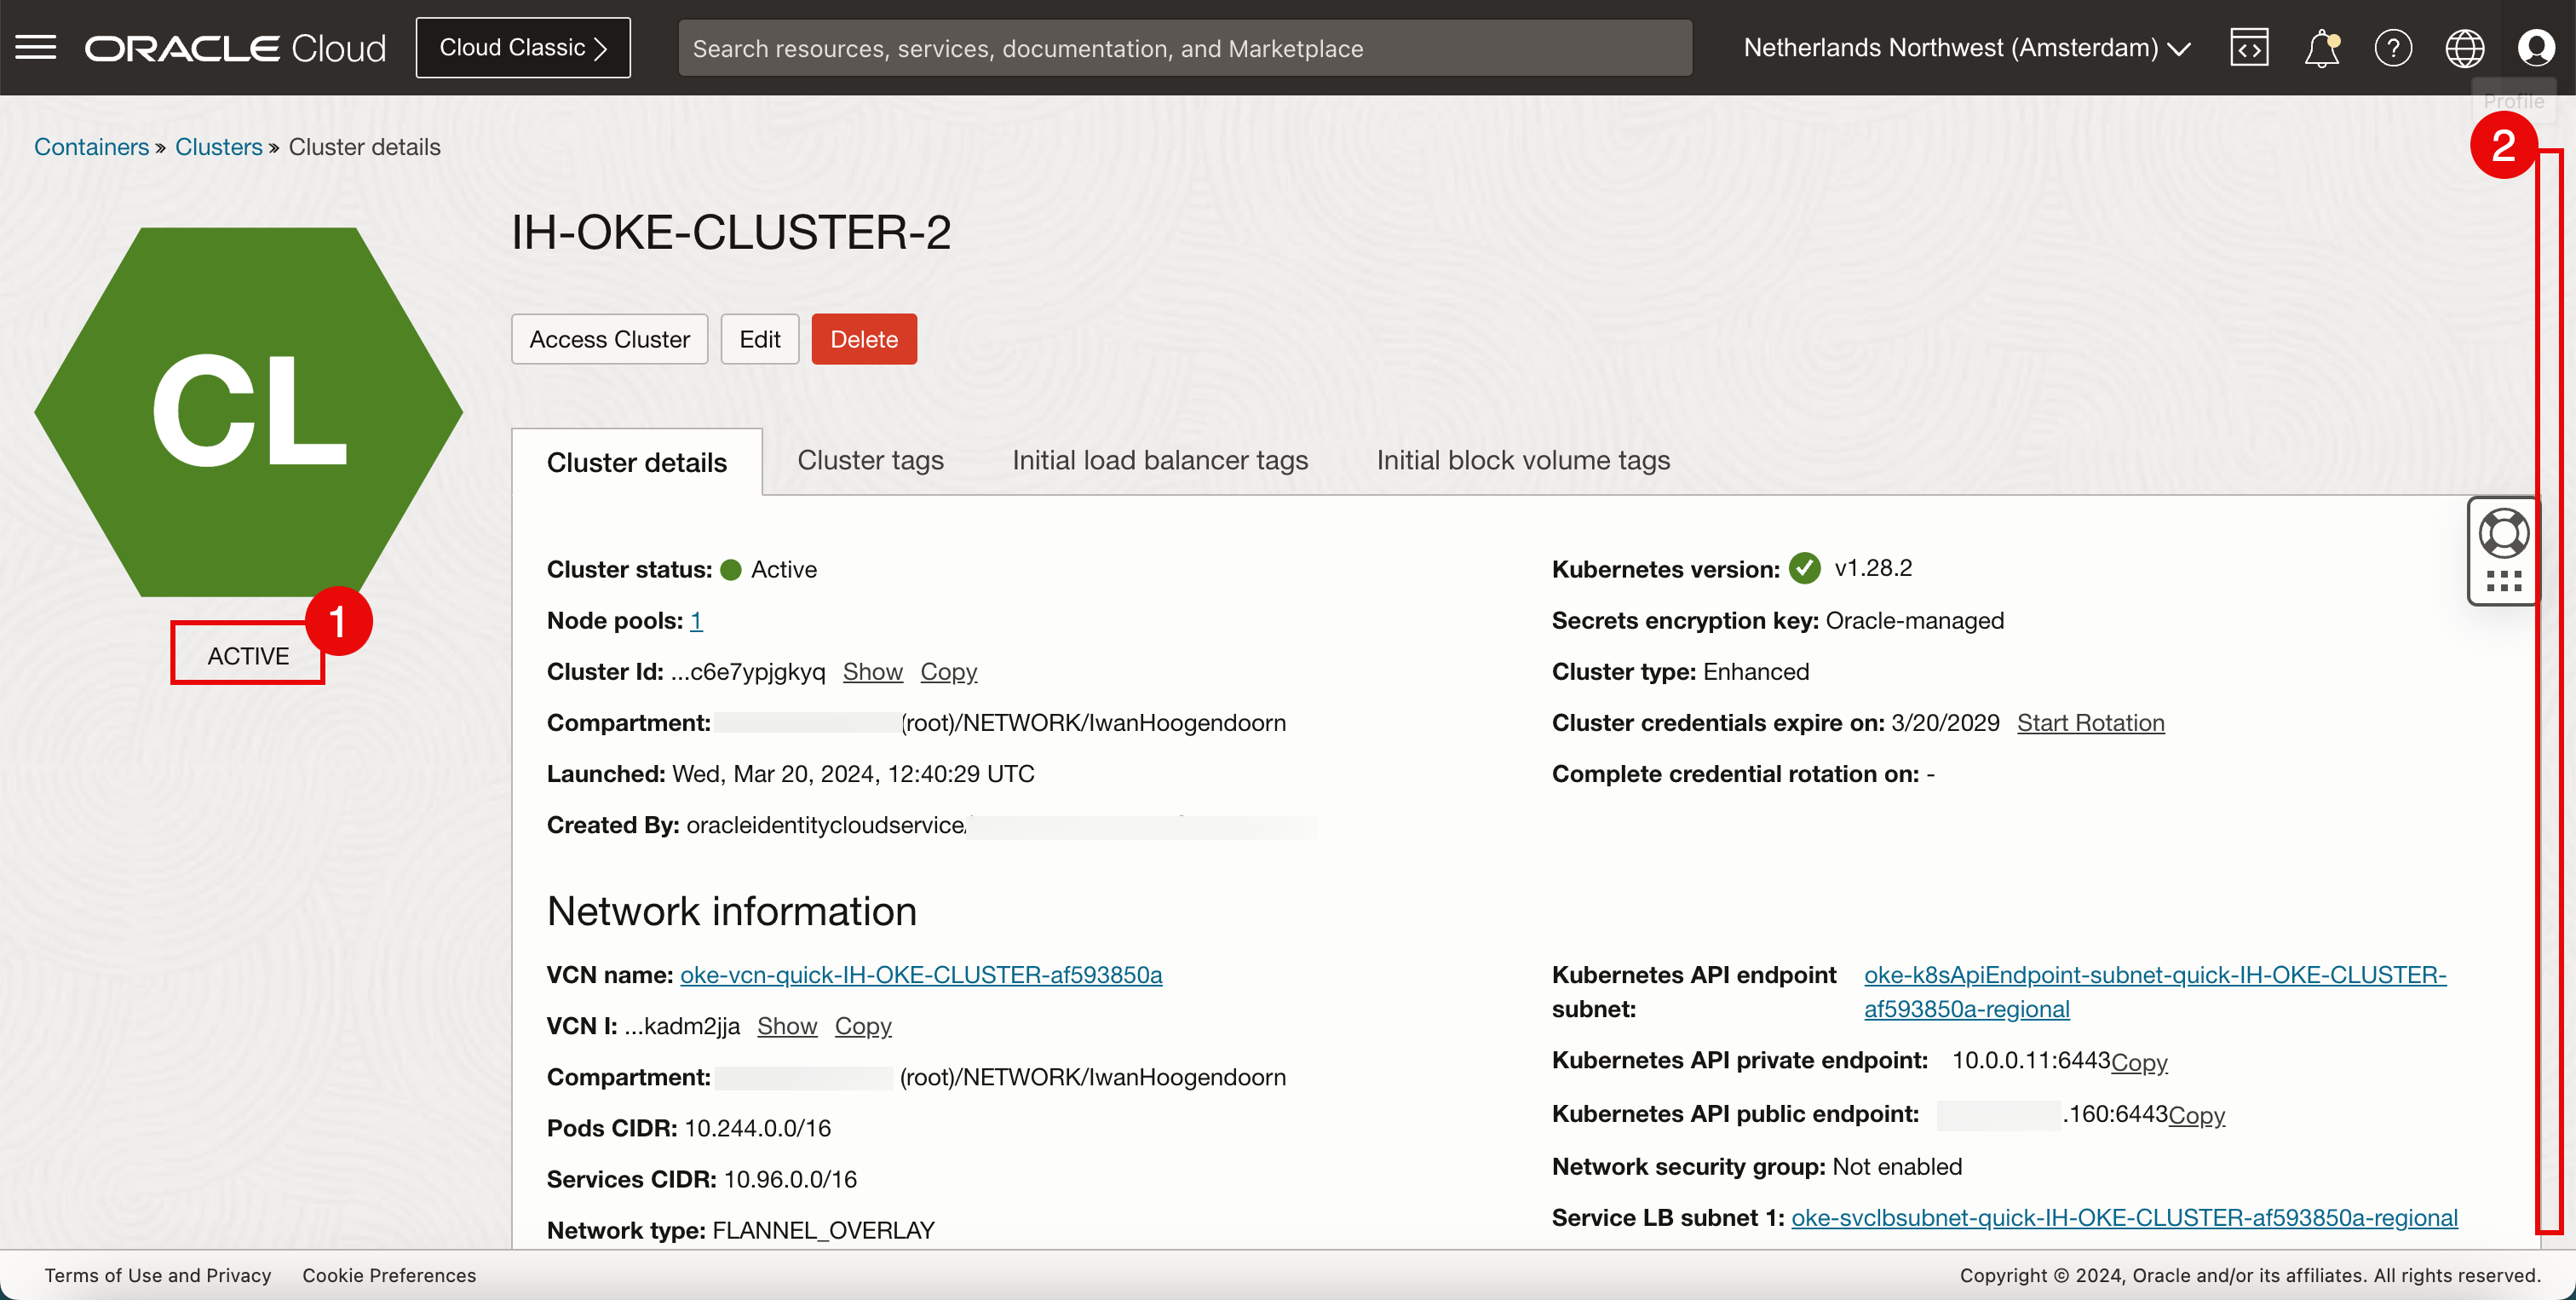Click the life ring support icon
2576x1300 pixels.
2503,533
